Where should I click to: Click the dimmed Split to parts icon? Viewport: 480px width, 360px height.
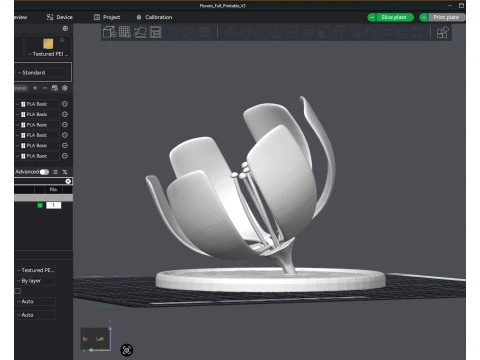189,32
